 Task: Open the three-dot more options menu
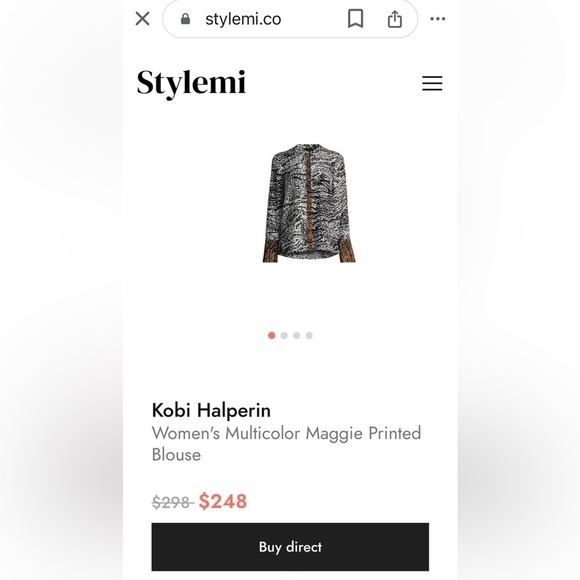(438, 19)
